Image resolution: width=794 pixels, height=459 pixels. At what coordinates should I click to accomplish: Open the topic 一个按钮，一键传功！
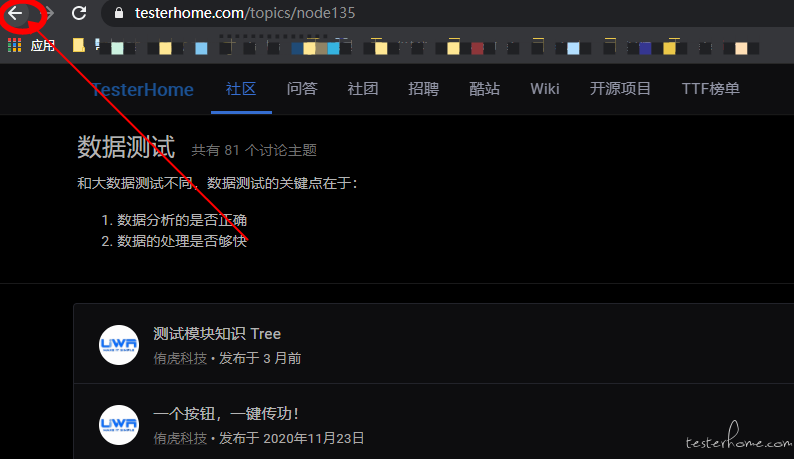pyautogui.click(x=226, y=413)
